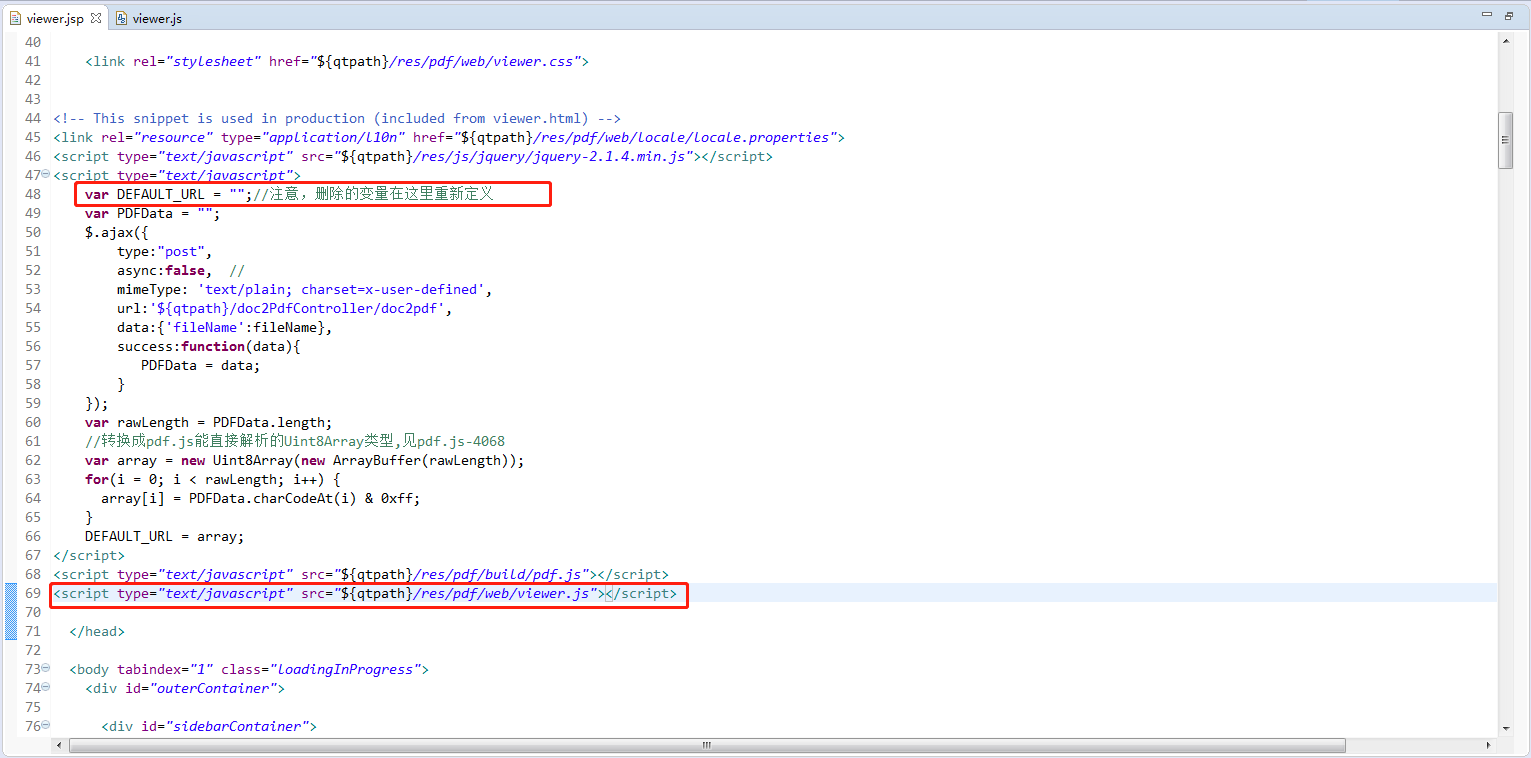This screenshot has height=758, width=1531.
Task: Click the 'new Uint8Array' line
Action: [x=305, y=460]
